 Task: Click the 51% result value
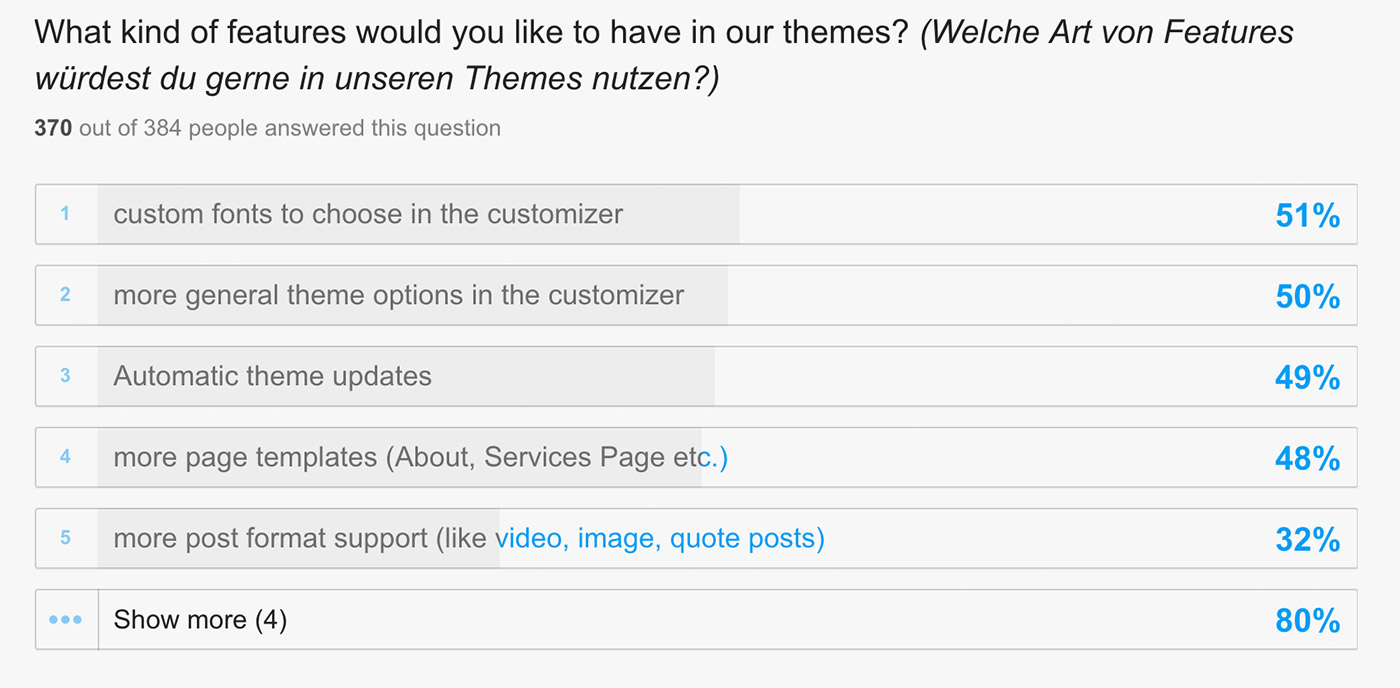tap(1307, 215)
